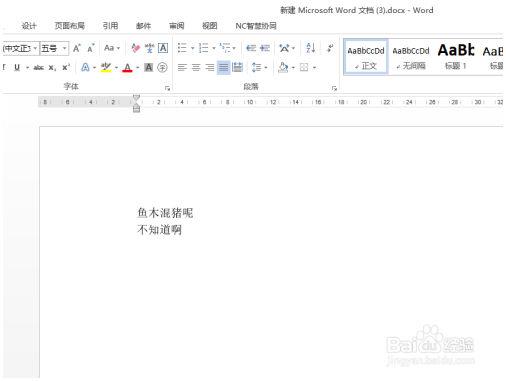Click the Align Right icon
Viewport: 506px width, 381px height.
point(210,68)
